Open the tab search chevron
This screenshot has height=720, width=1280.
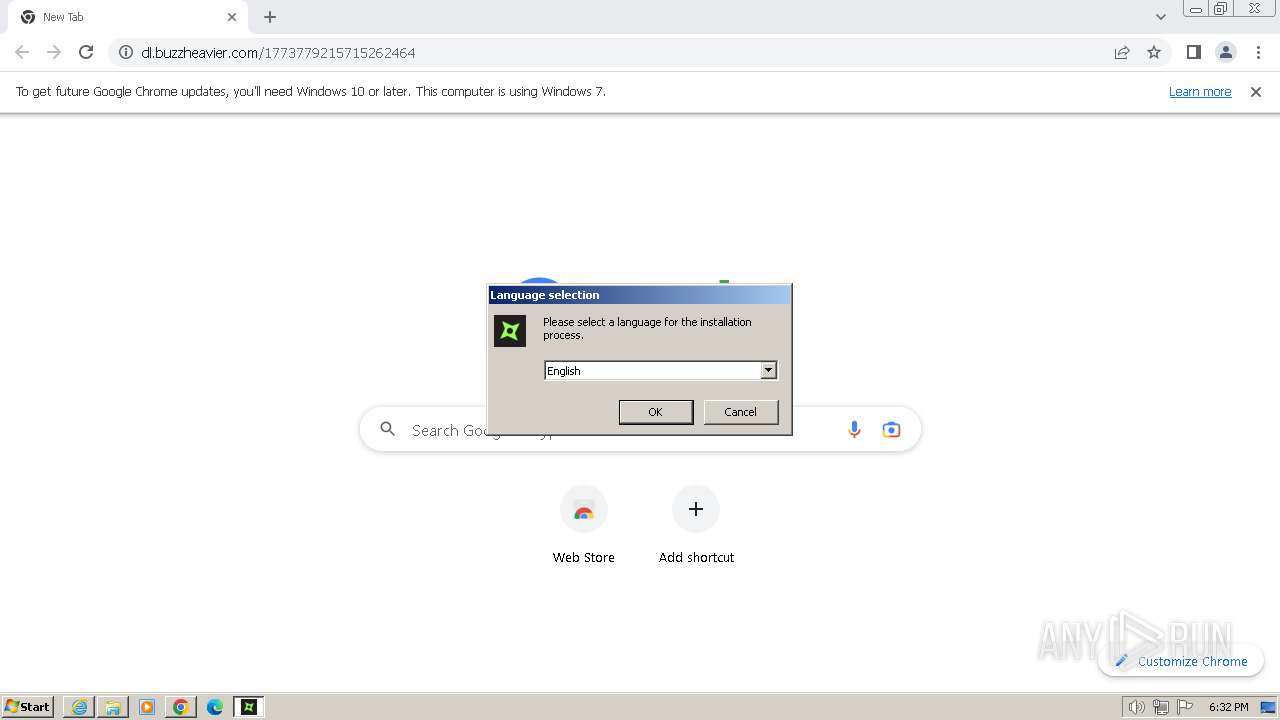point(1160,17)
